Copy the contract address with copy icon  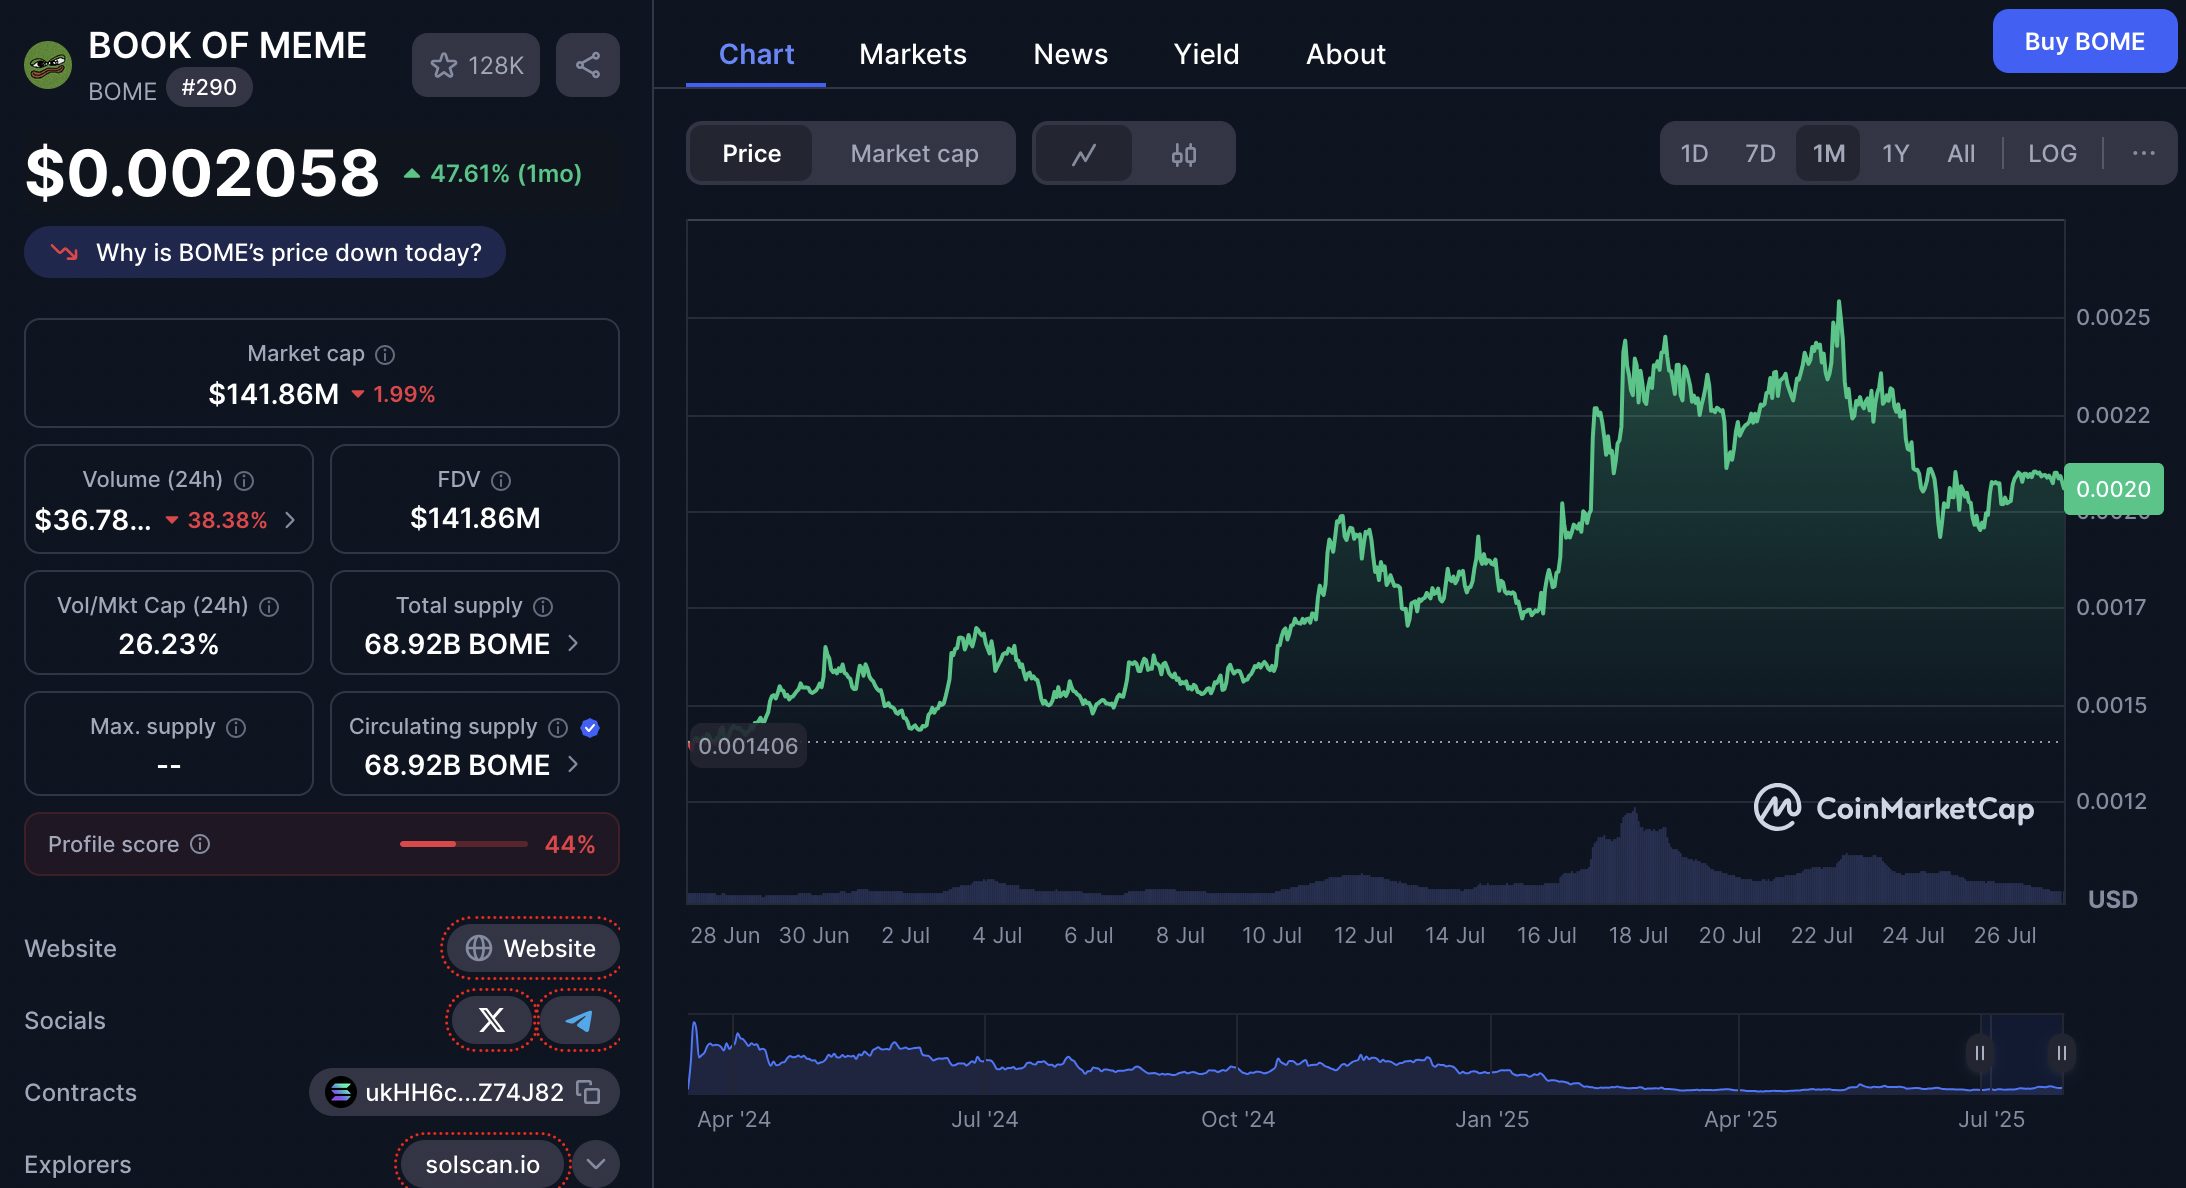click(x=588, y=1092)
